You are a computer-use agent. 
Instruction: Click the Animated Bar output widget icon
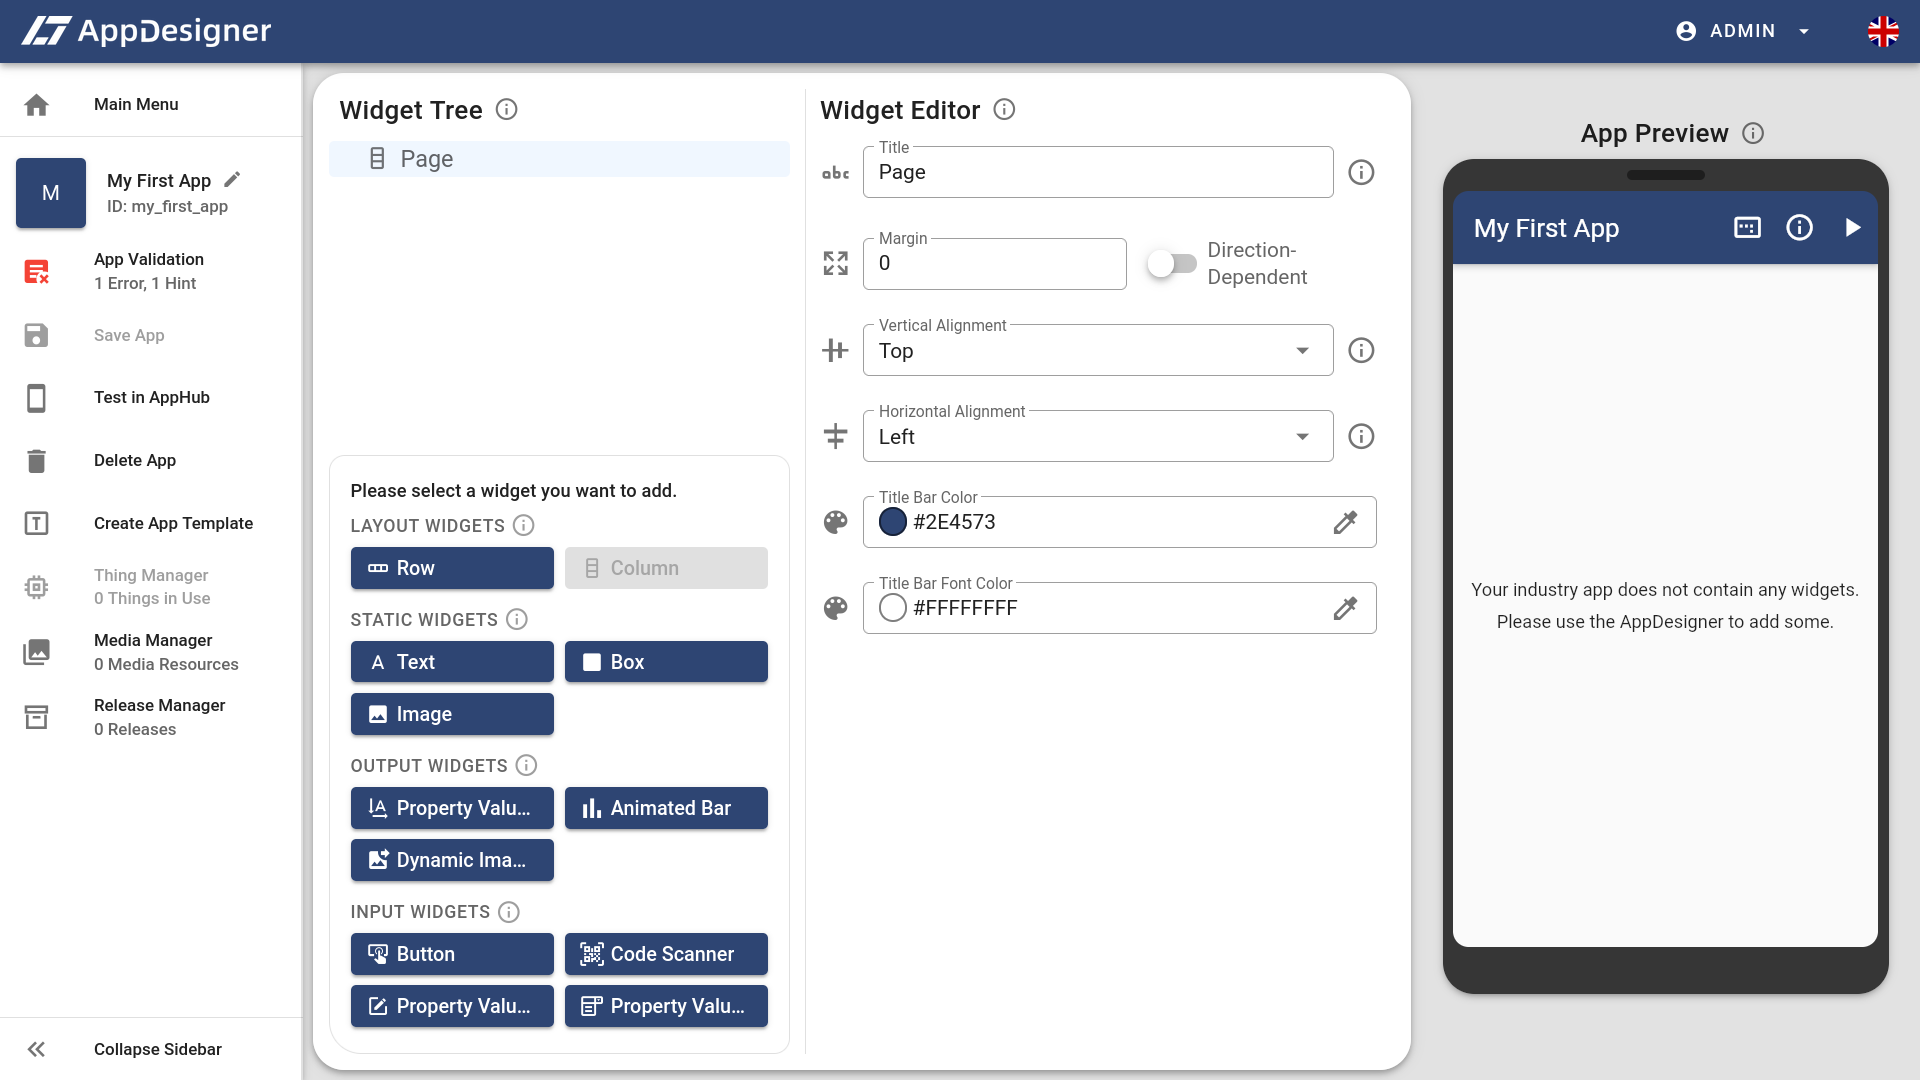tap(589, 808)
